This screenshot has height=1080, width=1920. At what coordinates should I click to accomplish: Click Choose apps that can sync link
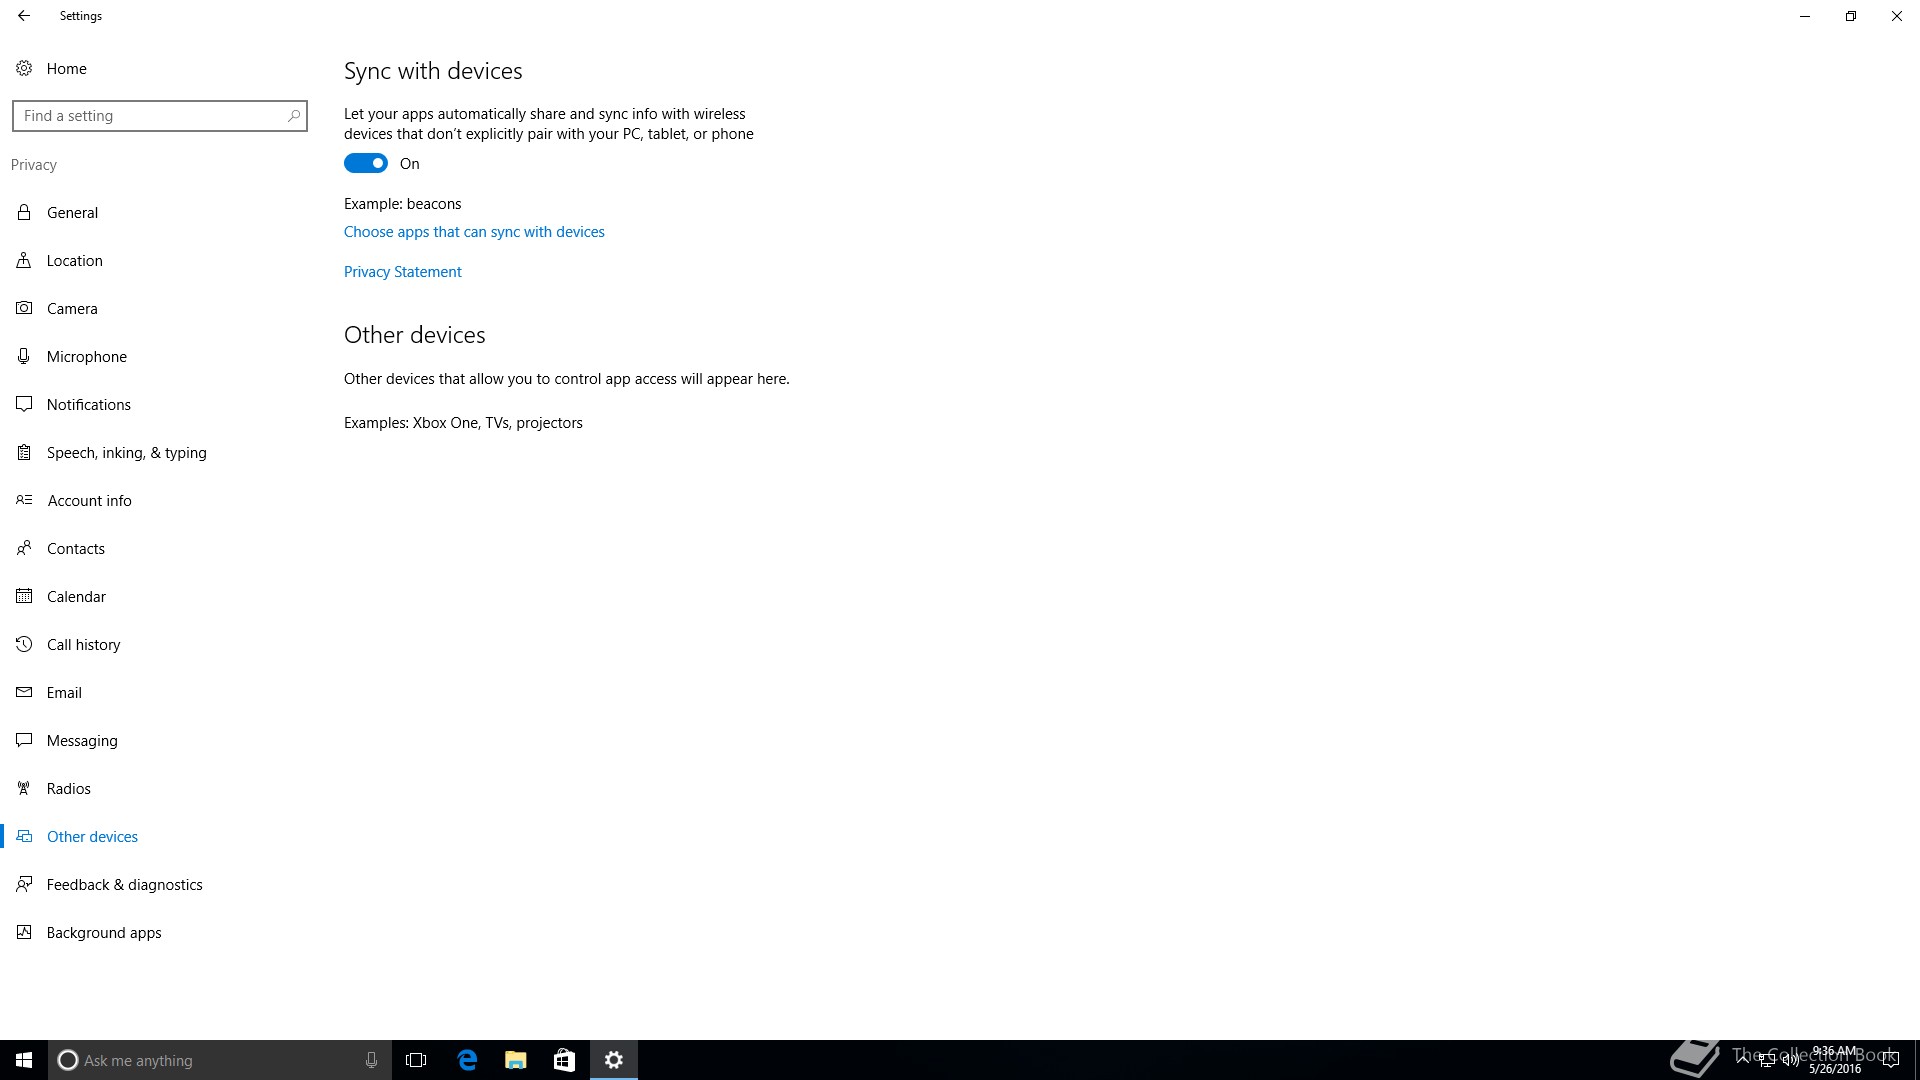tap(474, 232)
